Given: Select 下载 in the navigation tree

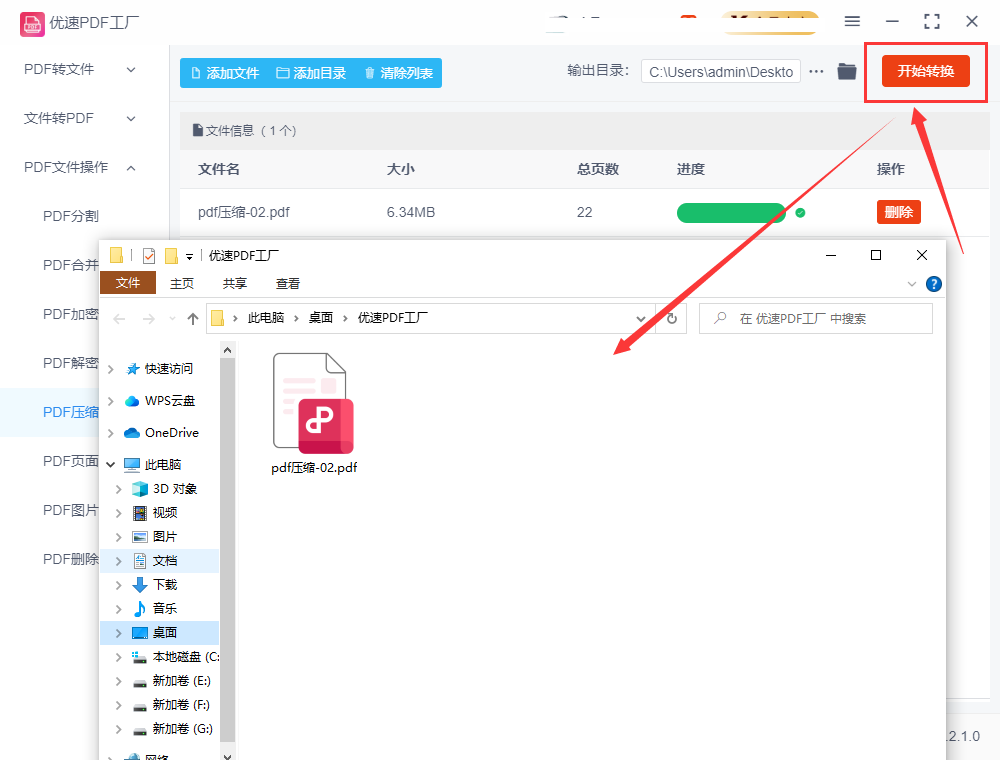Looking at the screenshot, I should tap(165, 585).
